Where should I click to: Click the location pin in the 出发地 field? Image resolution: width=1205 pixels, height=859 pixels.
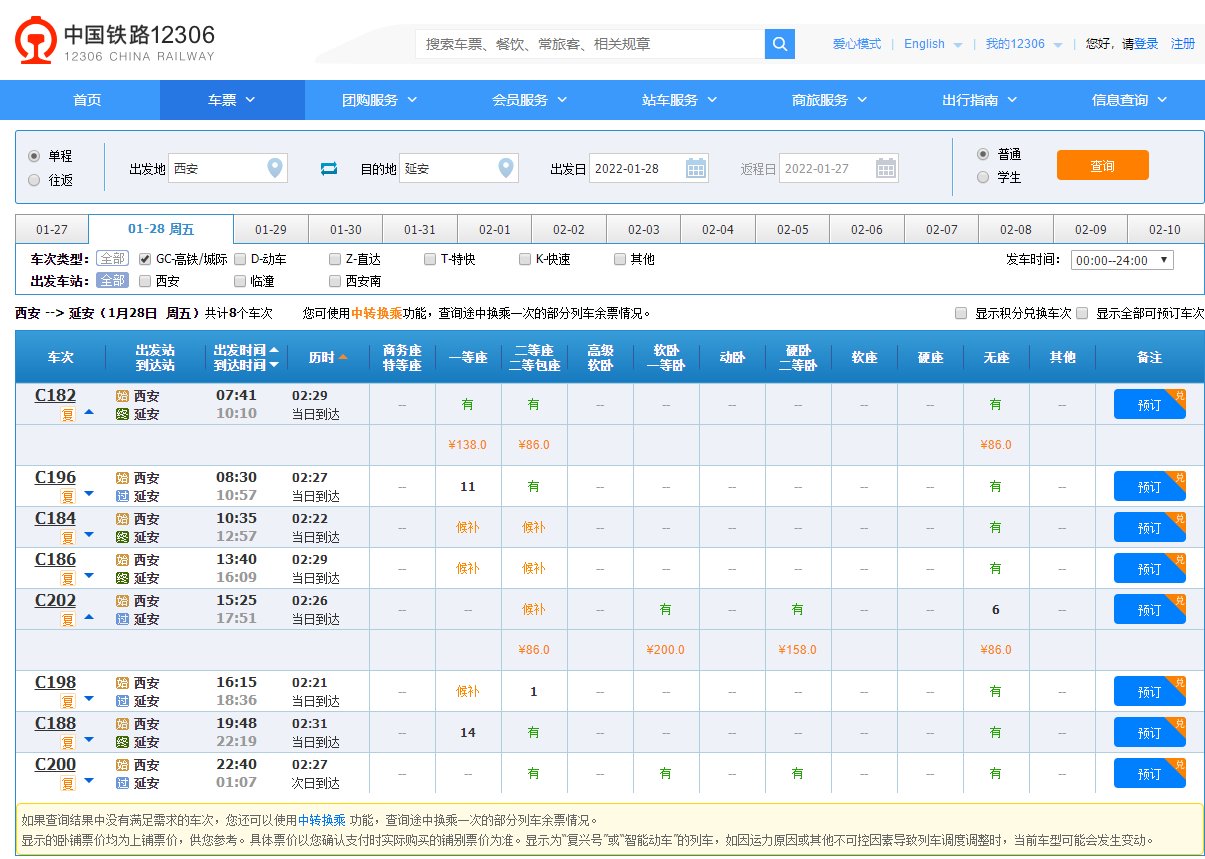[275, 168]
